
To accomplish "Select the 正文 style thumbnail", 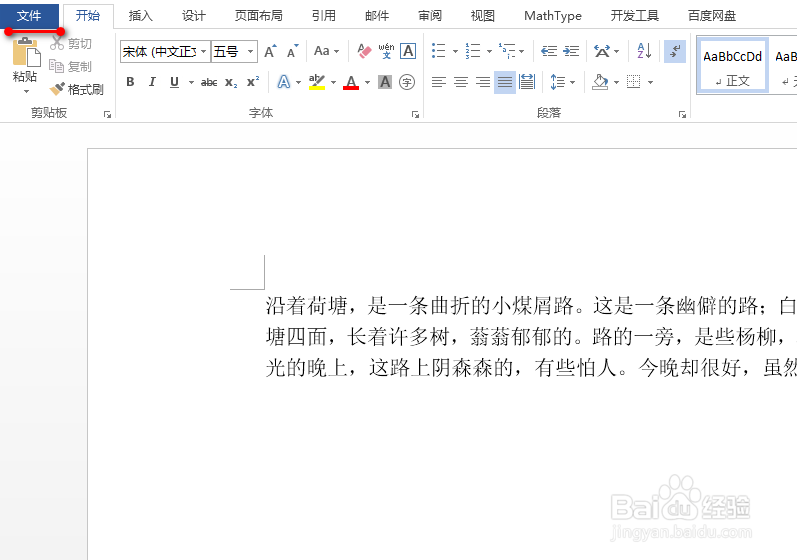I will click(x=732, y=66).
